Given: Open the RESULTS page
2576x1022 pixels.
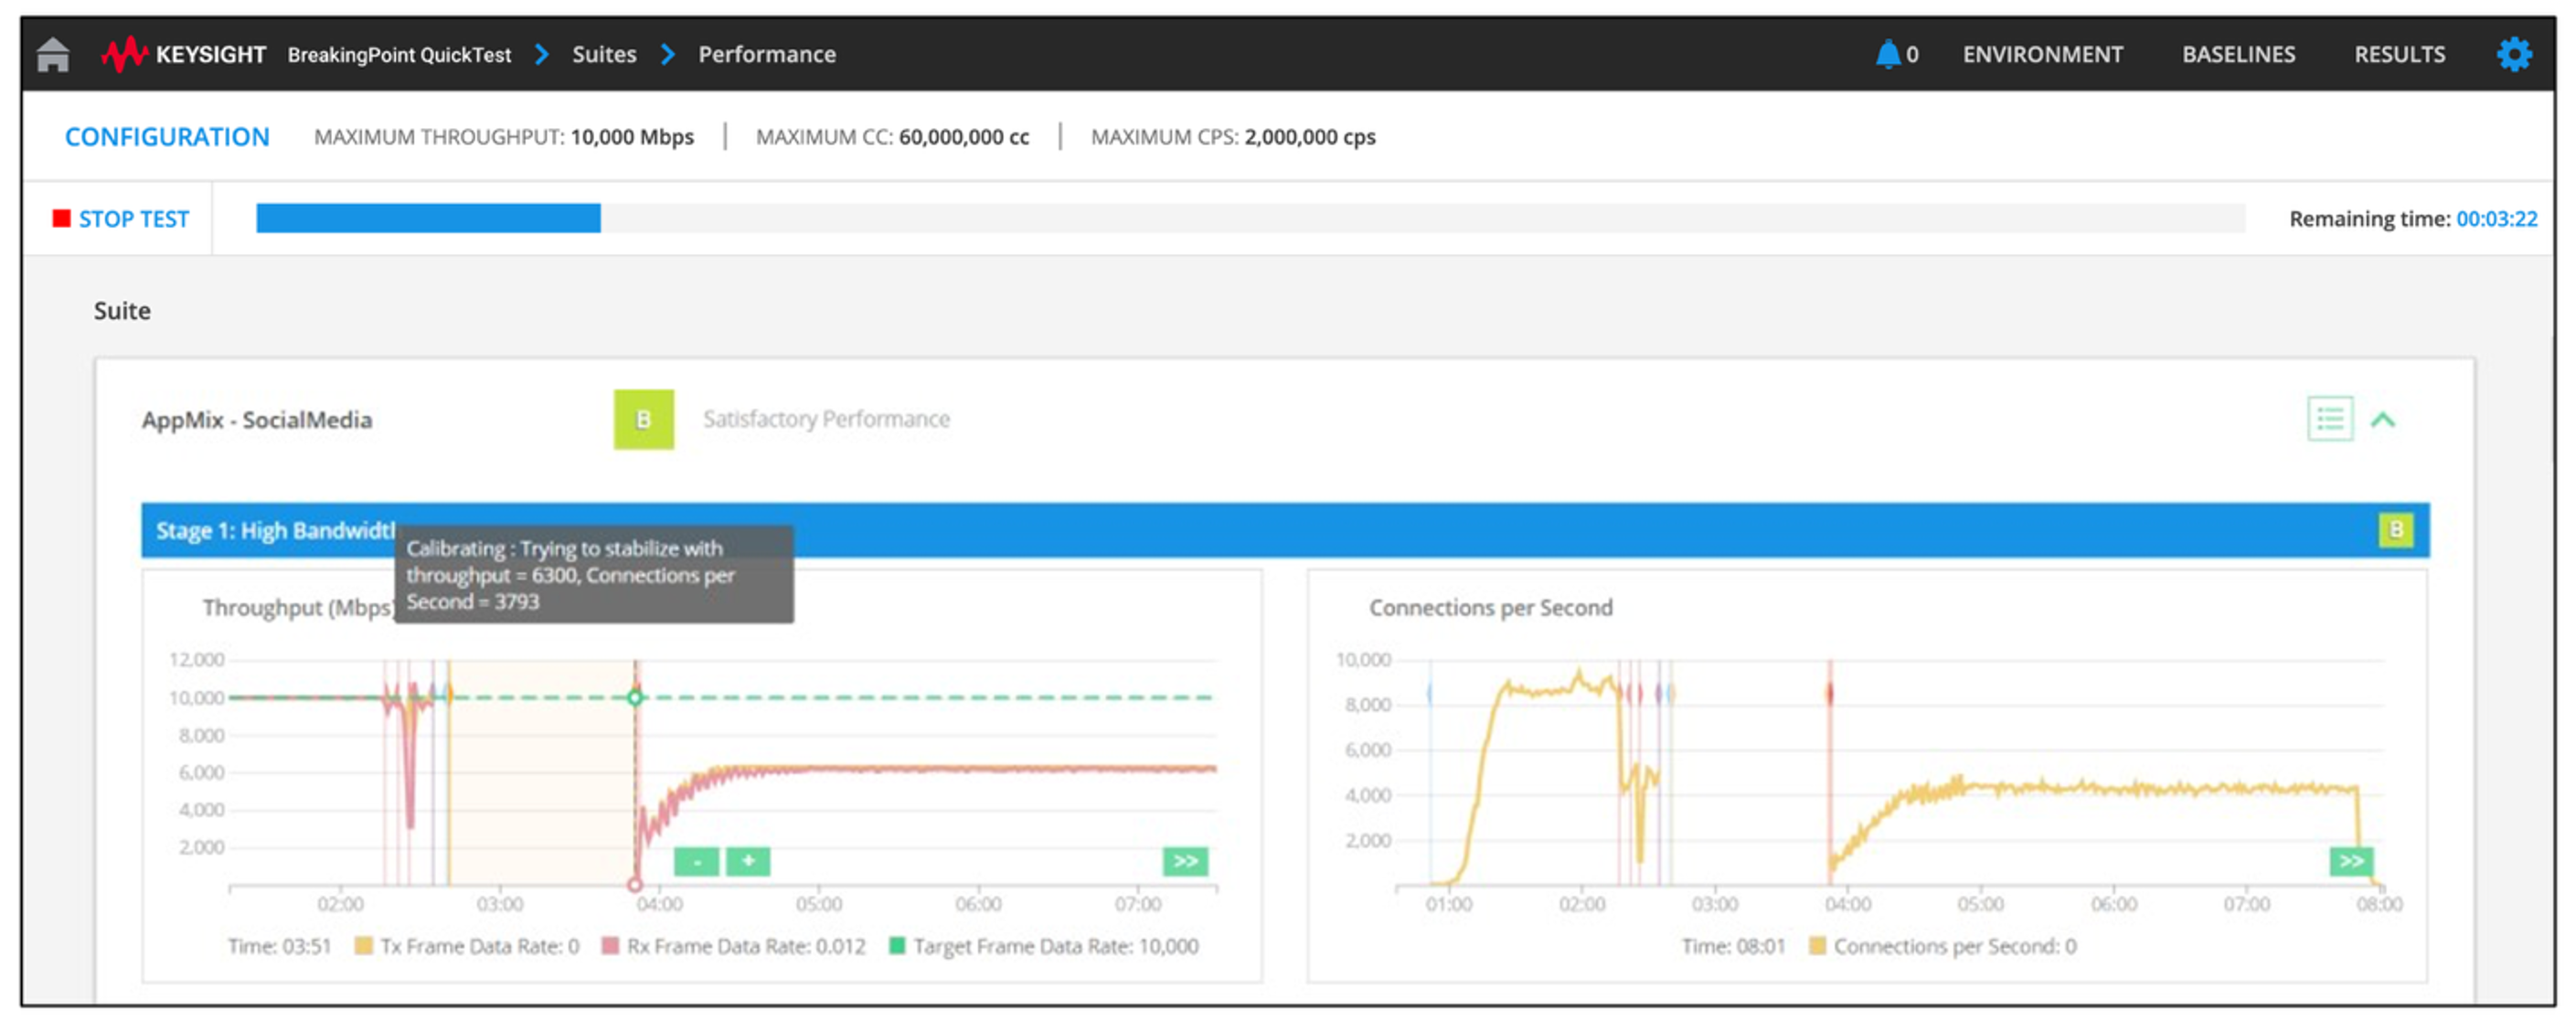Looking at the screenshot, I should point(2400,54).
